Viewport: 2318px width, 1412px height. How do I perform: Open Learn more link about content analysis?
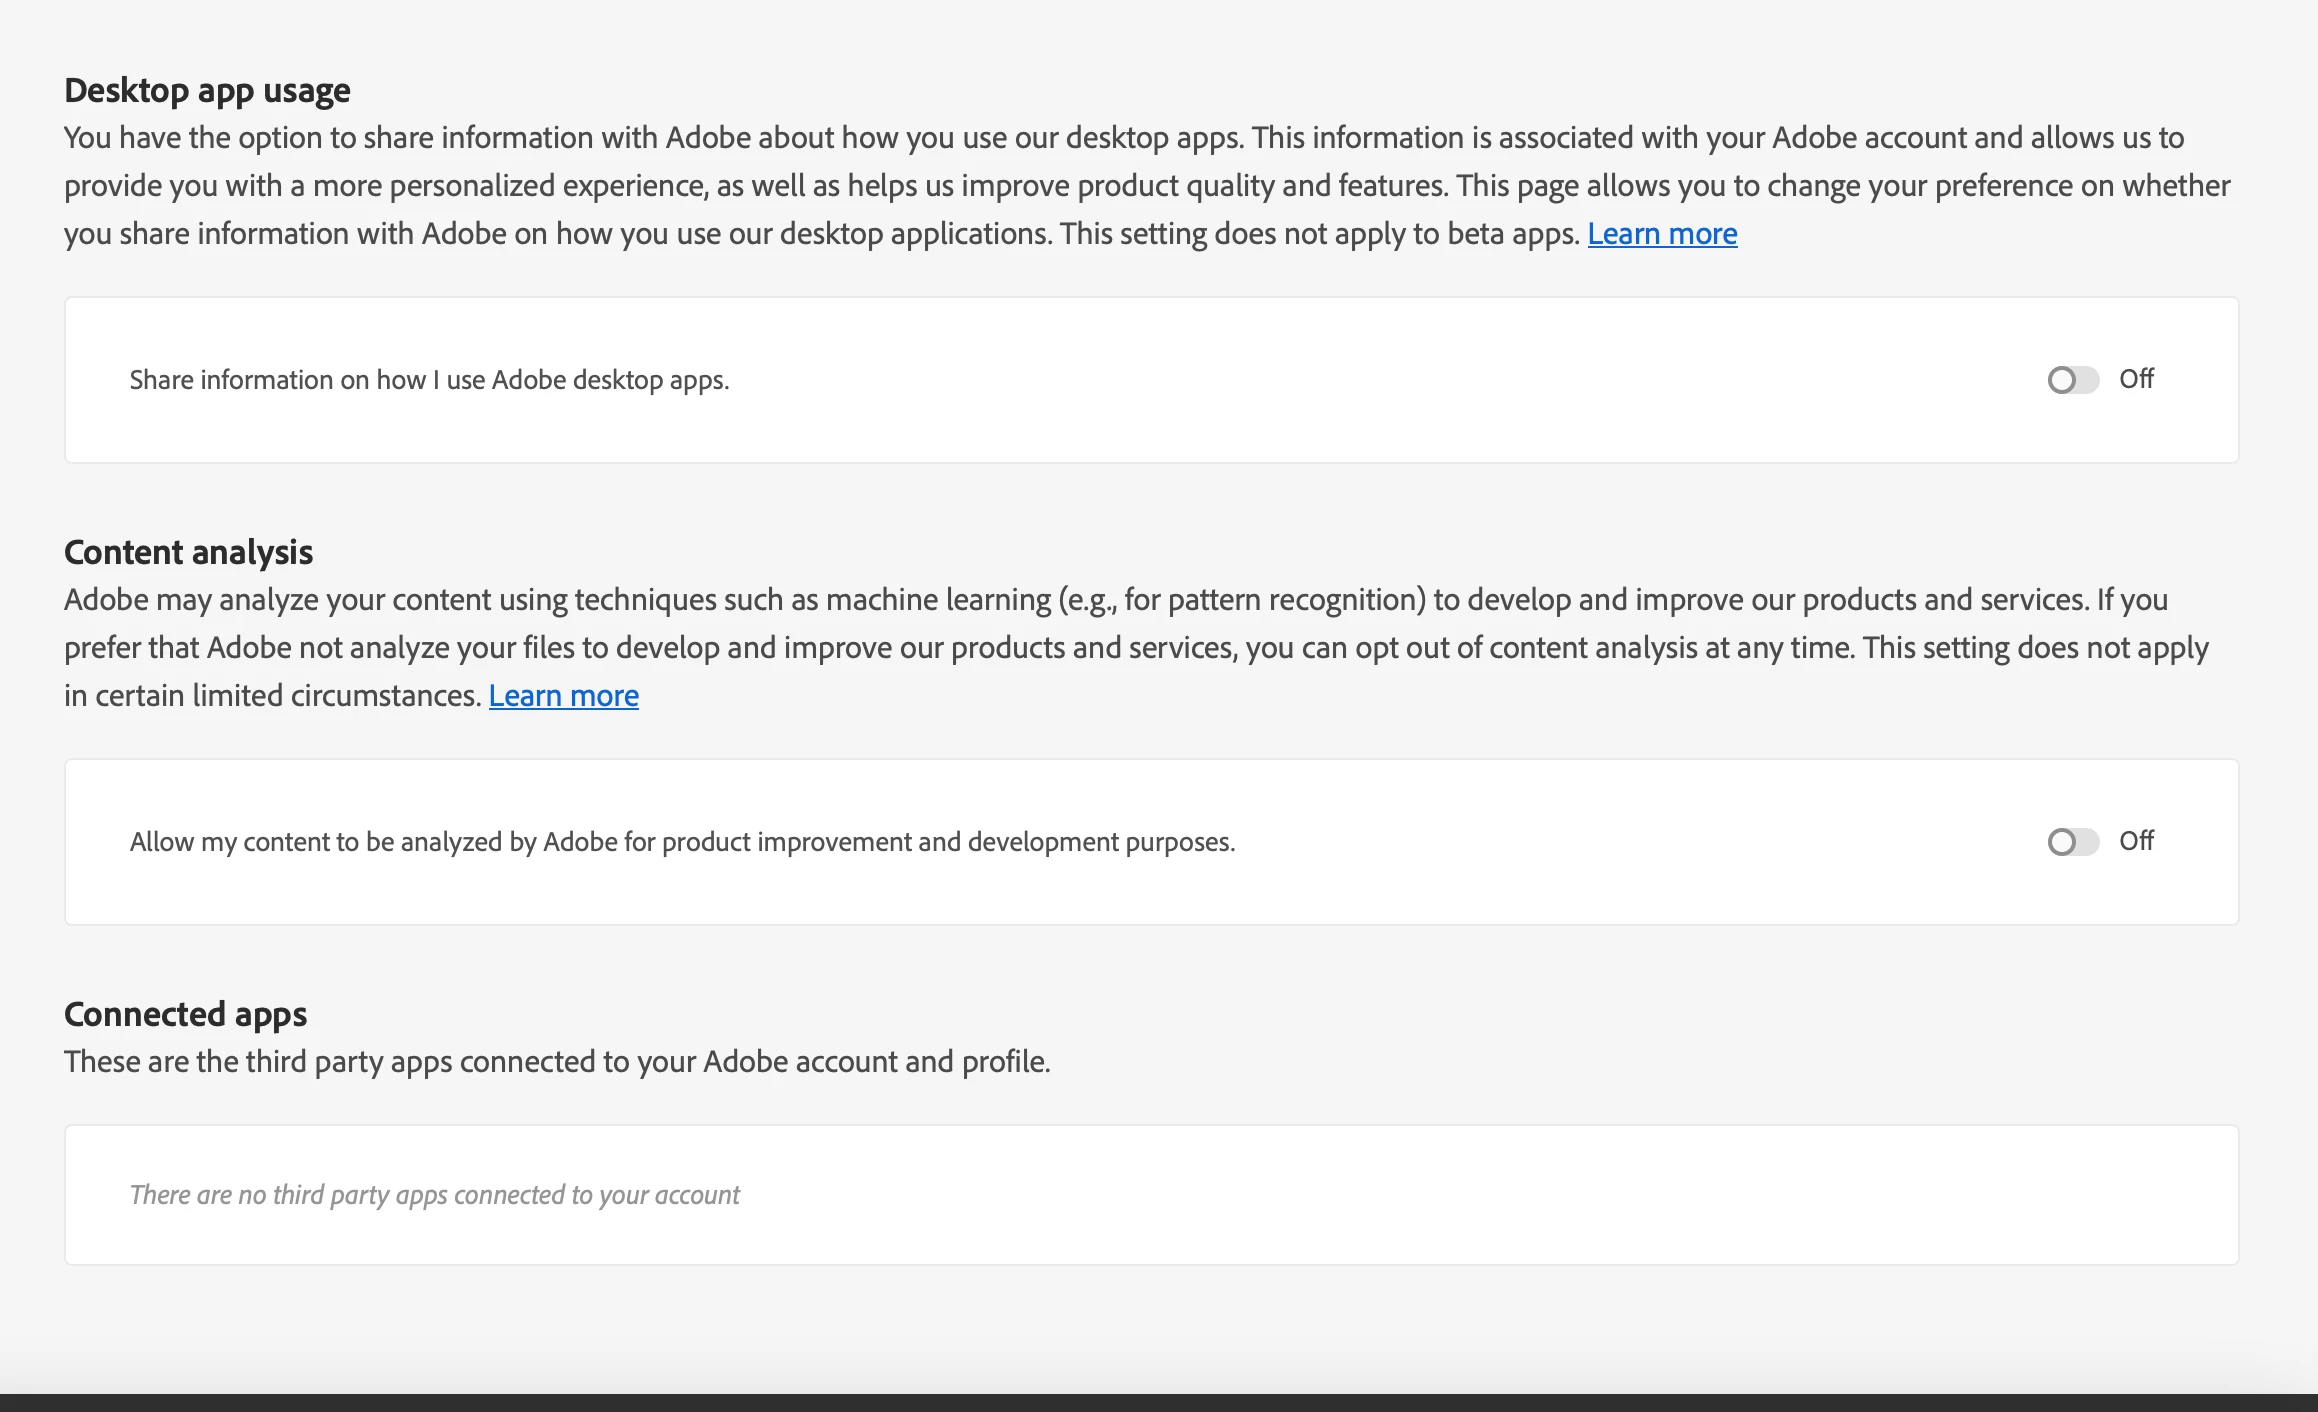pos(563,695)
